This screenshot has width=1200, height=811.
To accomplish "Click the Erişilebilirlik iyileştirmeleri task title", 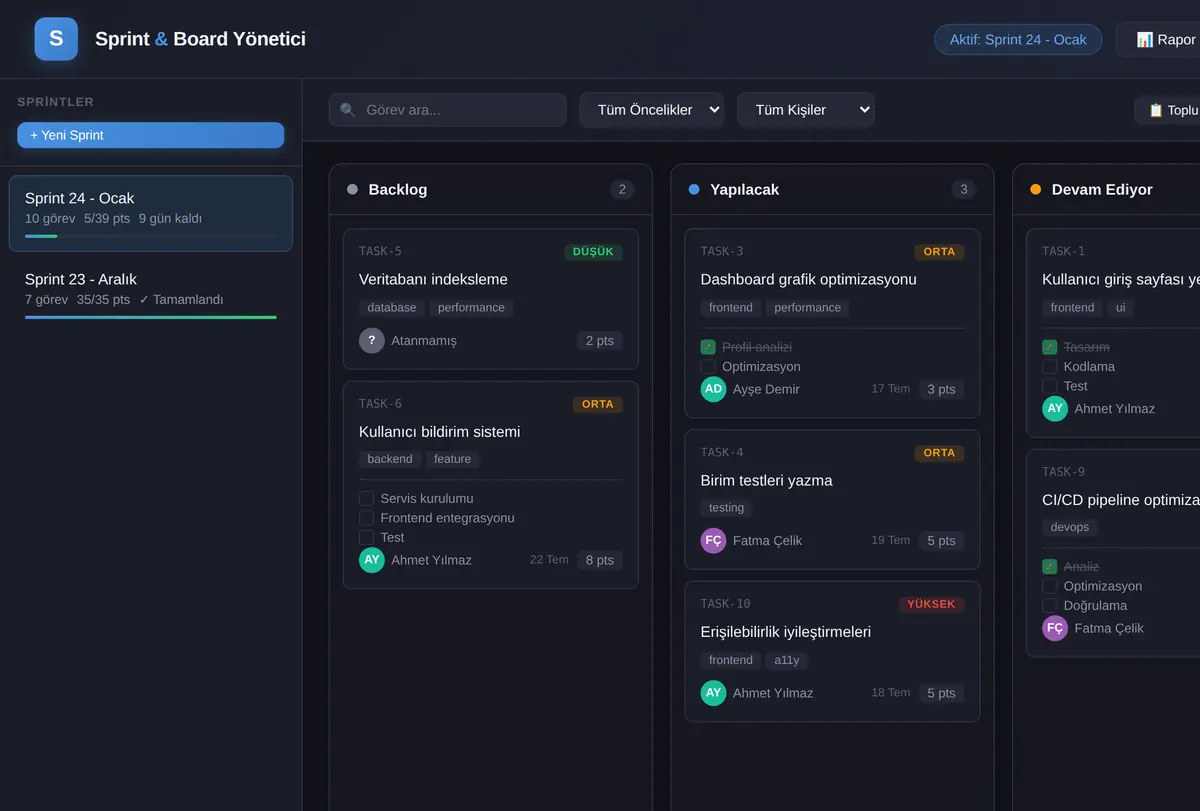I will [x=786, y=632].
